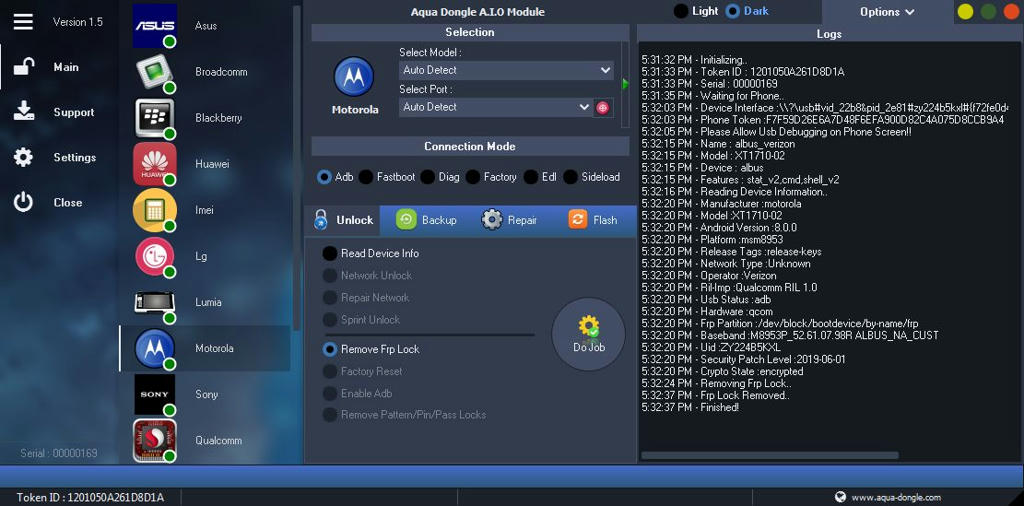Choose Edl connection mode
This screenshot has height=506, width=1024.
click(x=540, y=177)
